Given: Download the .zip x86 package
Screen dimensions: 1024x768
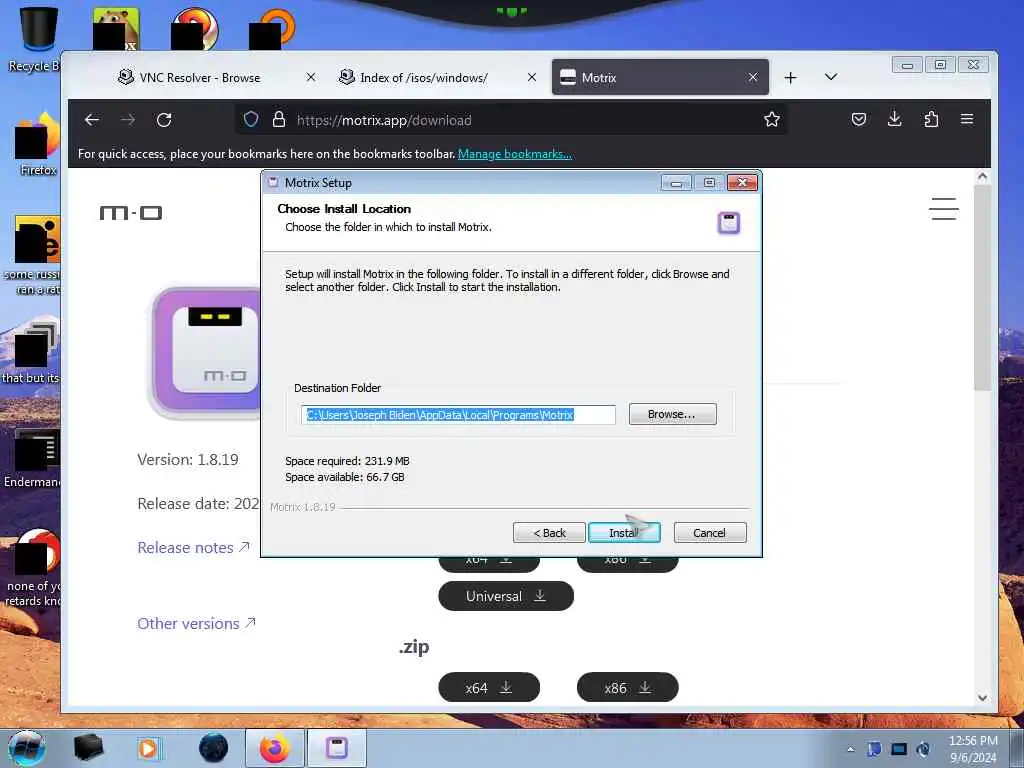Looking at the screenshot, I should [628, 688].
